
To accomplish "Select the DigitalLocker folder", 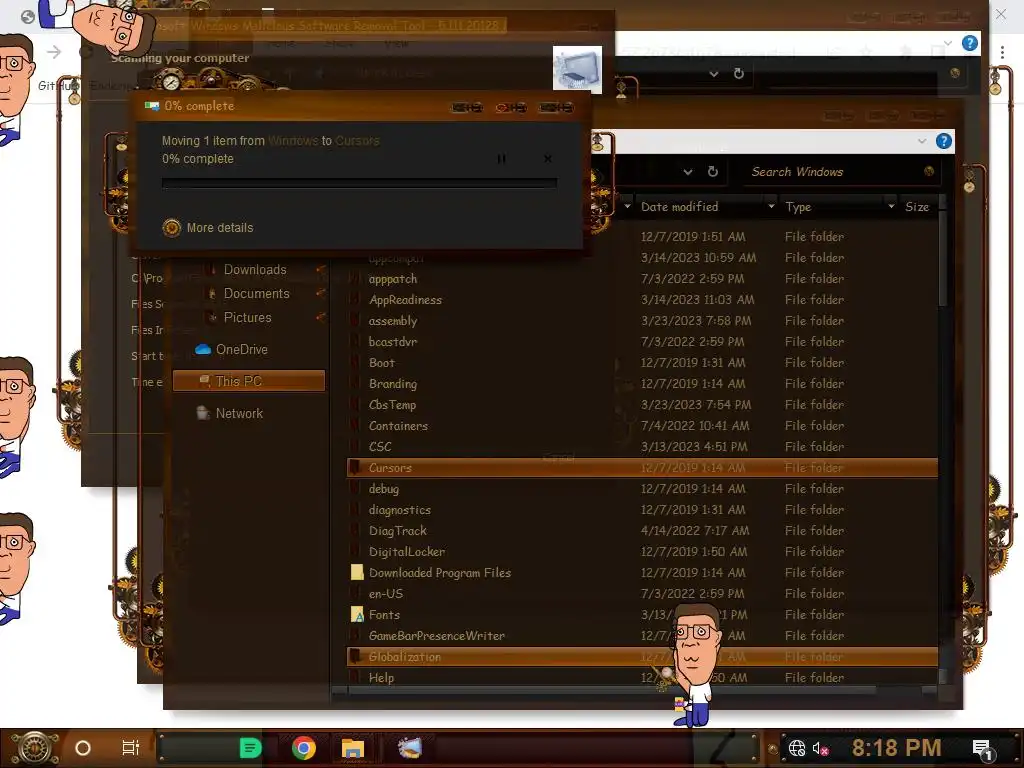I will pyautogui.click(x=406, y=552).
